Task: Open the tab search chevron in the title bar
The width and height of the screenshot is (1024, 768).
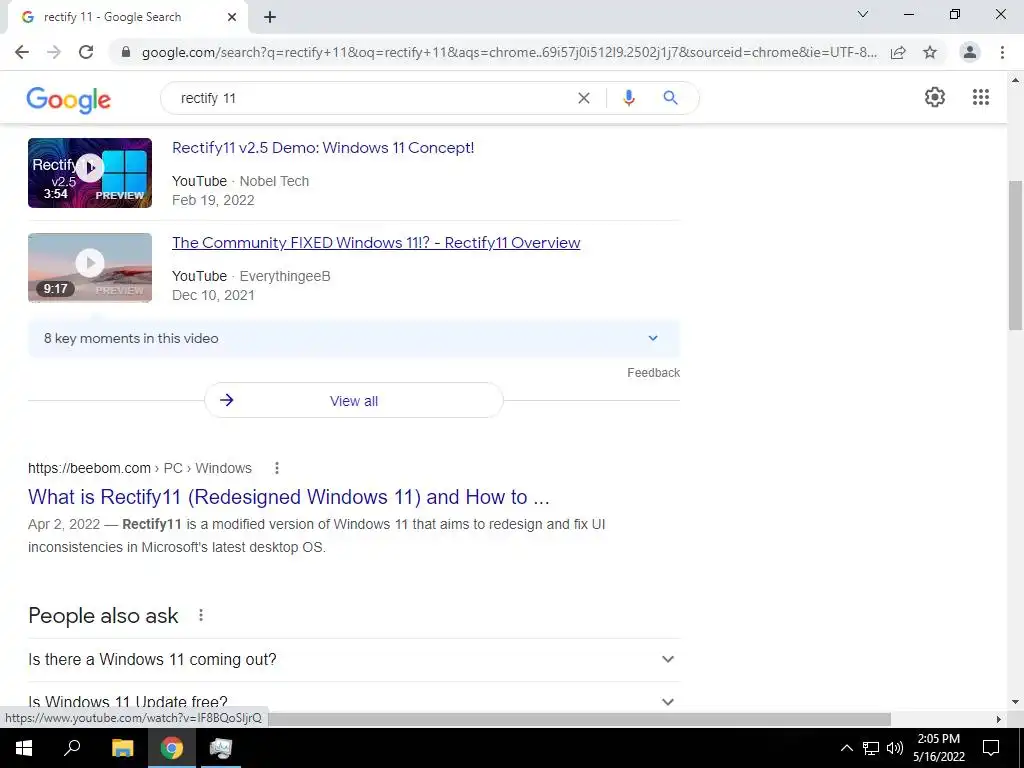Action: (863, 14)
